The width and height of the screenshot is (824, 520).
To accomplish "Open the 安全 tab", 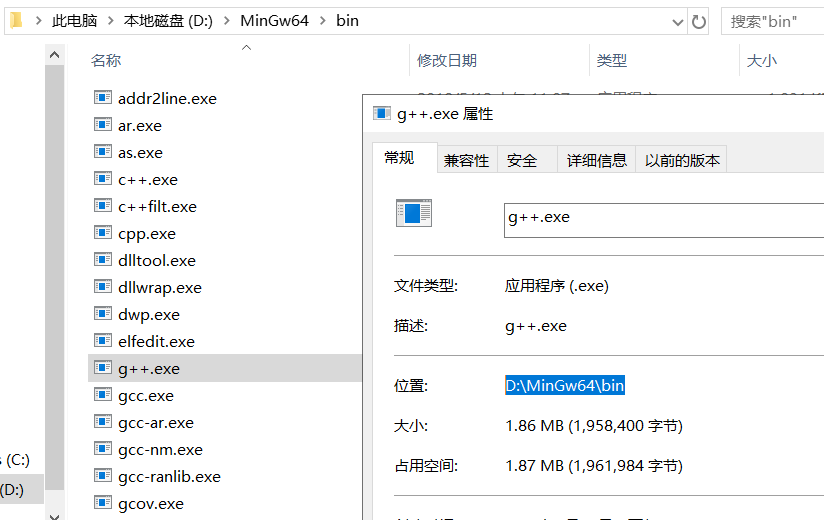I will point(527,160).
